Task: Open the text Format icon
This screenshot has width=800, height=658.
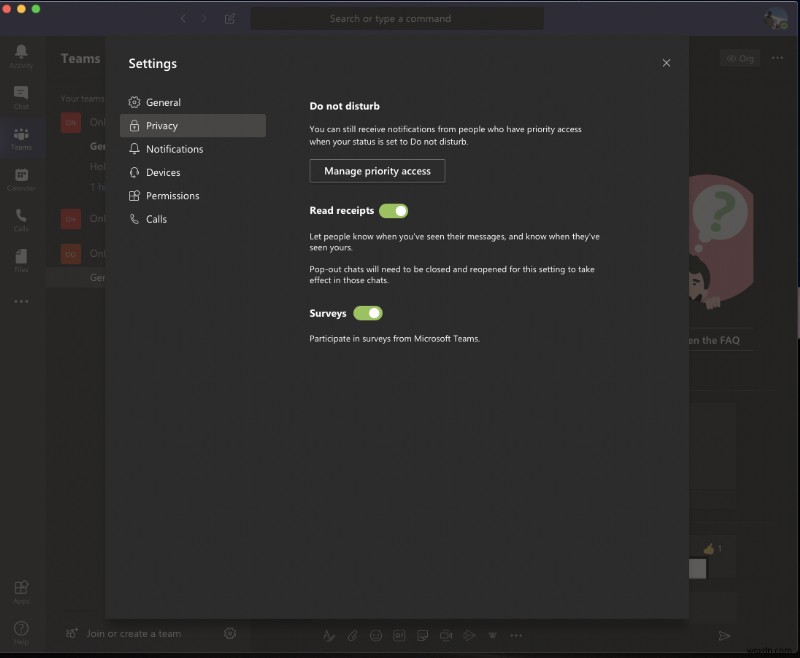Action: click(x=329, y=636)
